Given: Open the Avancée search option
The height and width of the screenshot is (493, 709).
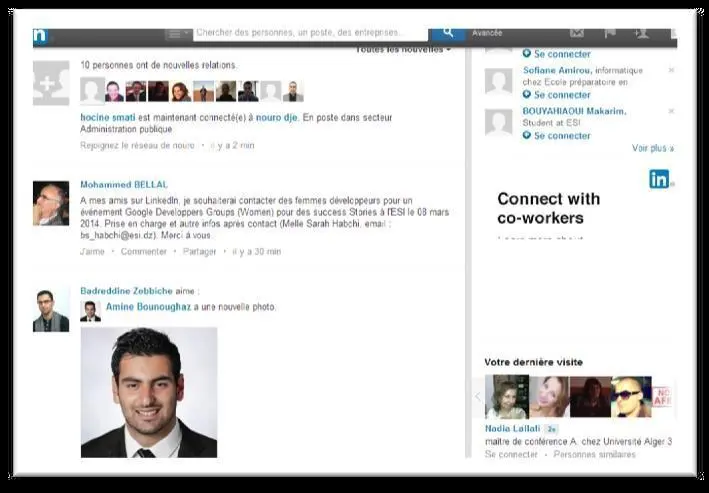Looking at the screenshot, I should click(487, 33).
